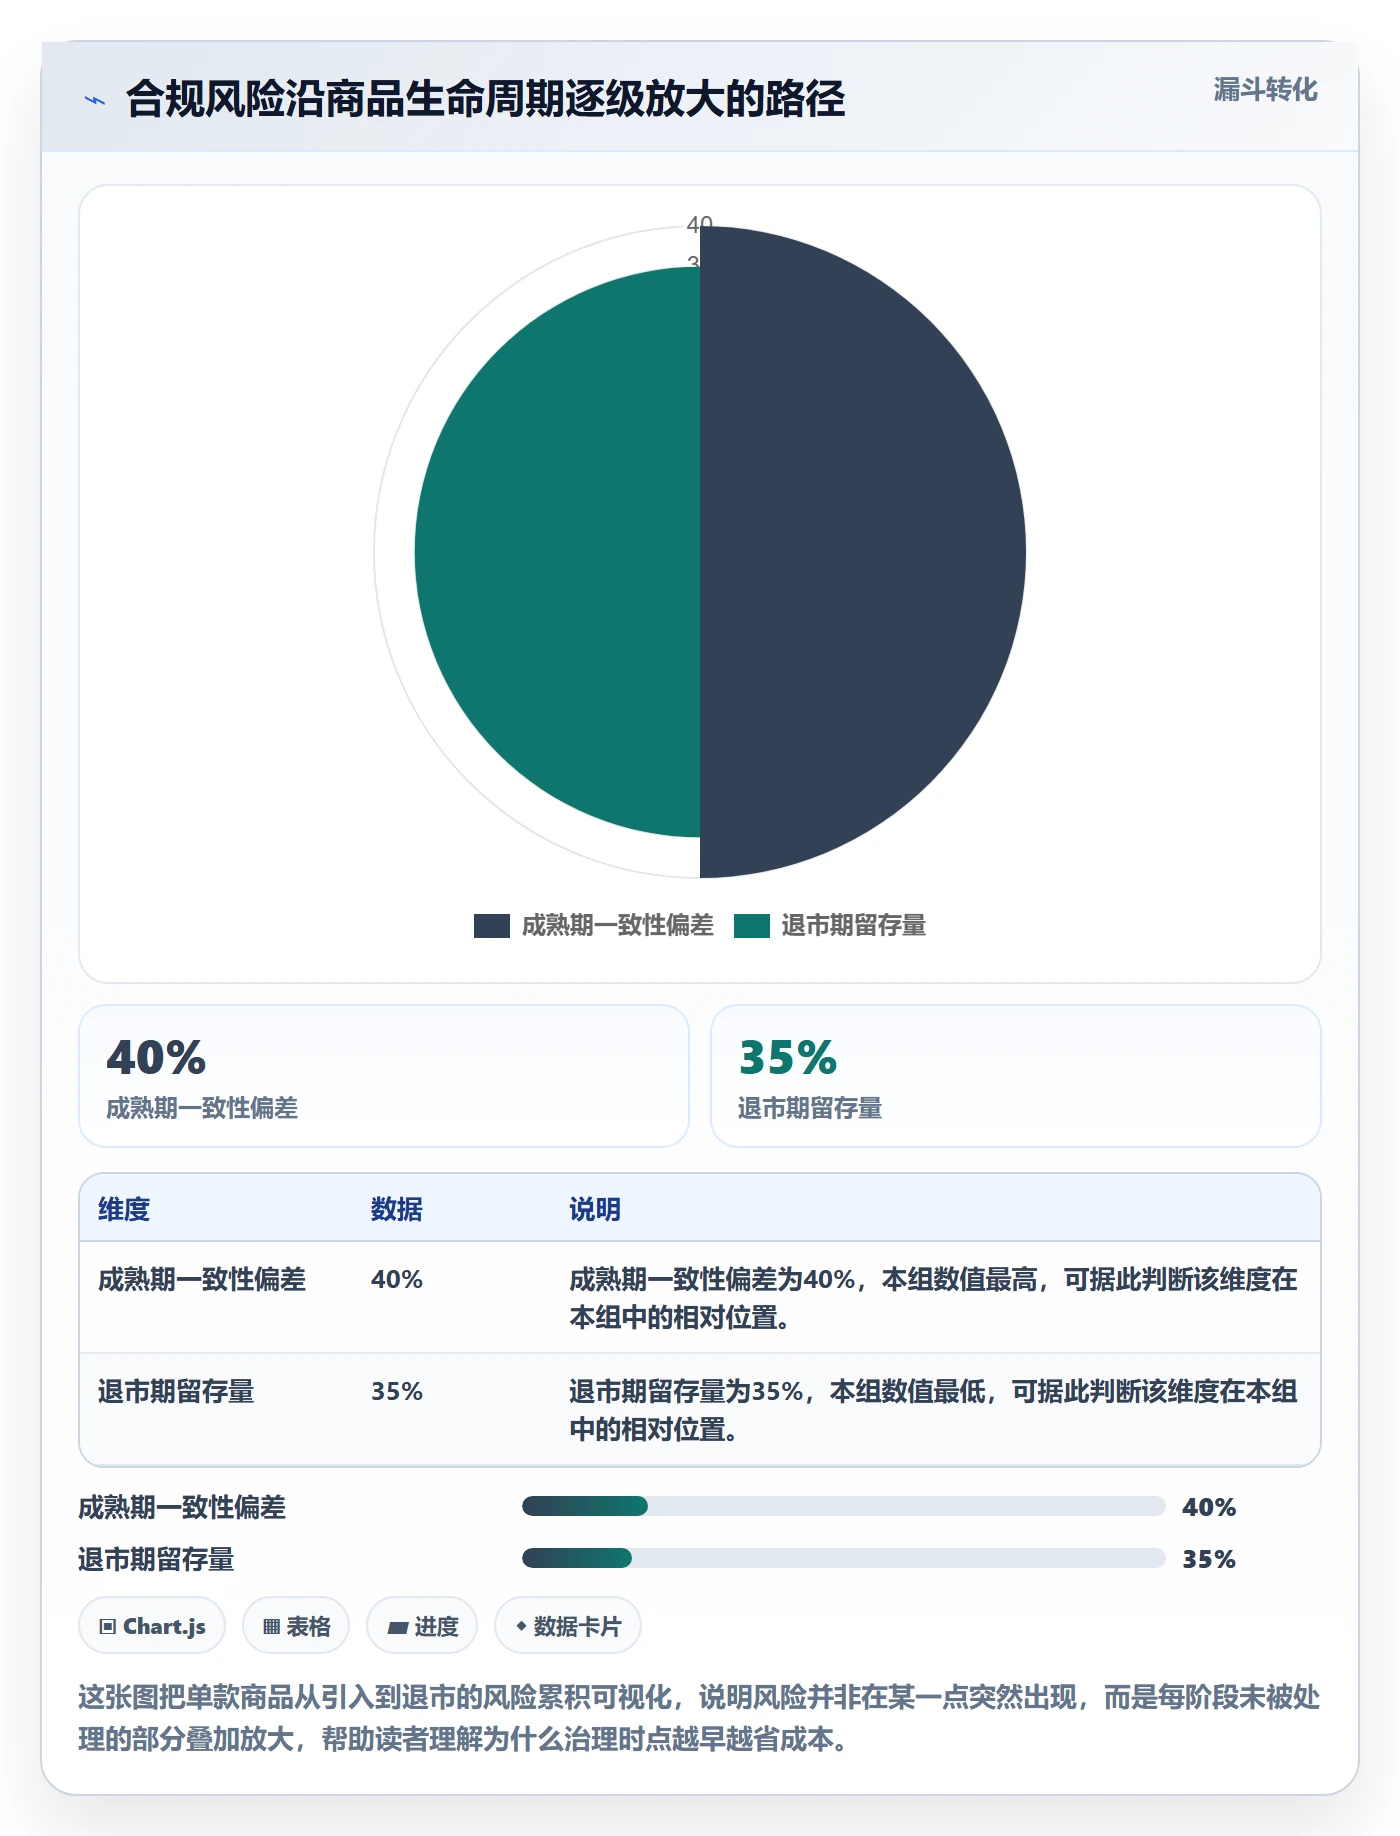Click the 数据 column header

tap(397, 1209)
